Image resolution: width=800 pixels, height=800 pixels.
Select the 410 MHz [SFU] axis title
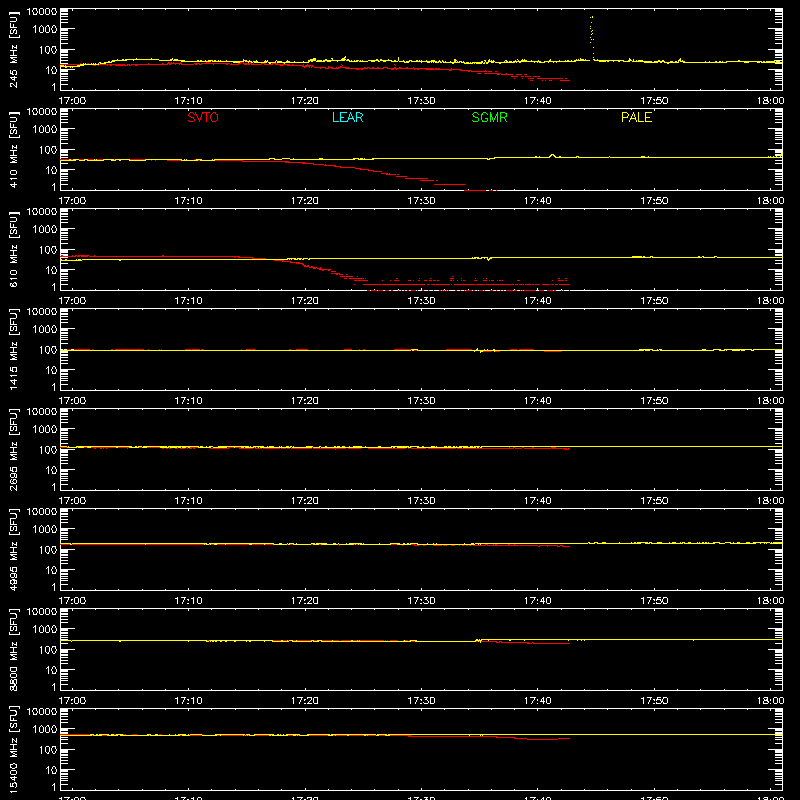click(x=13, y=150)
